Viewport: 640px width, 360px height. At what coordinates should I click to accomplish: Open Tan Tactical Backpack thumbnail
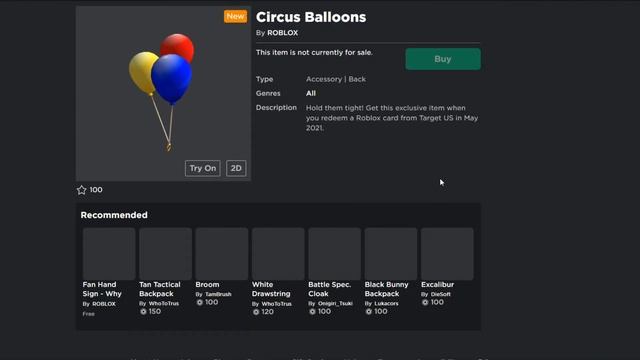pos(165,254)
